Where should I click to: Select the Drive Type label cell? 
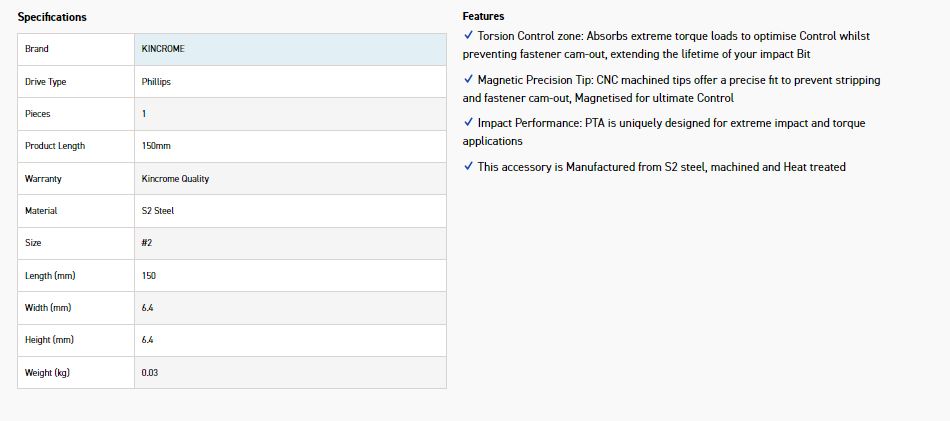[x=45, y=82]
